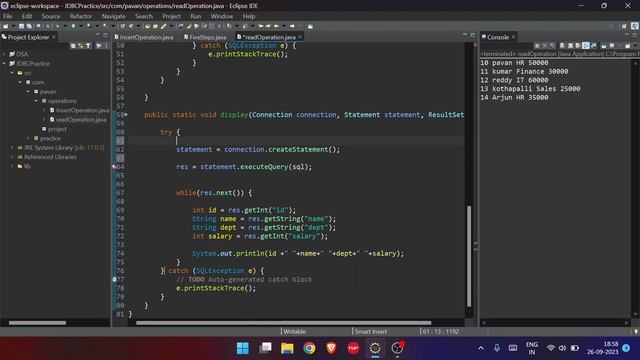Screen dimensions: 640x360
Task: Expand JRE System Library node
Action: 12,147
